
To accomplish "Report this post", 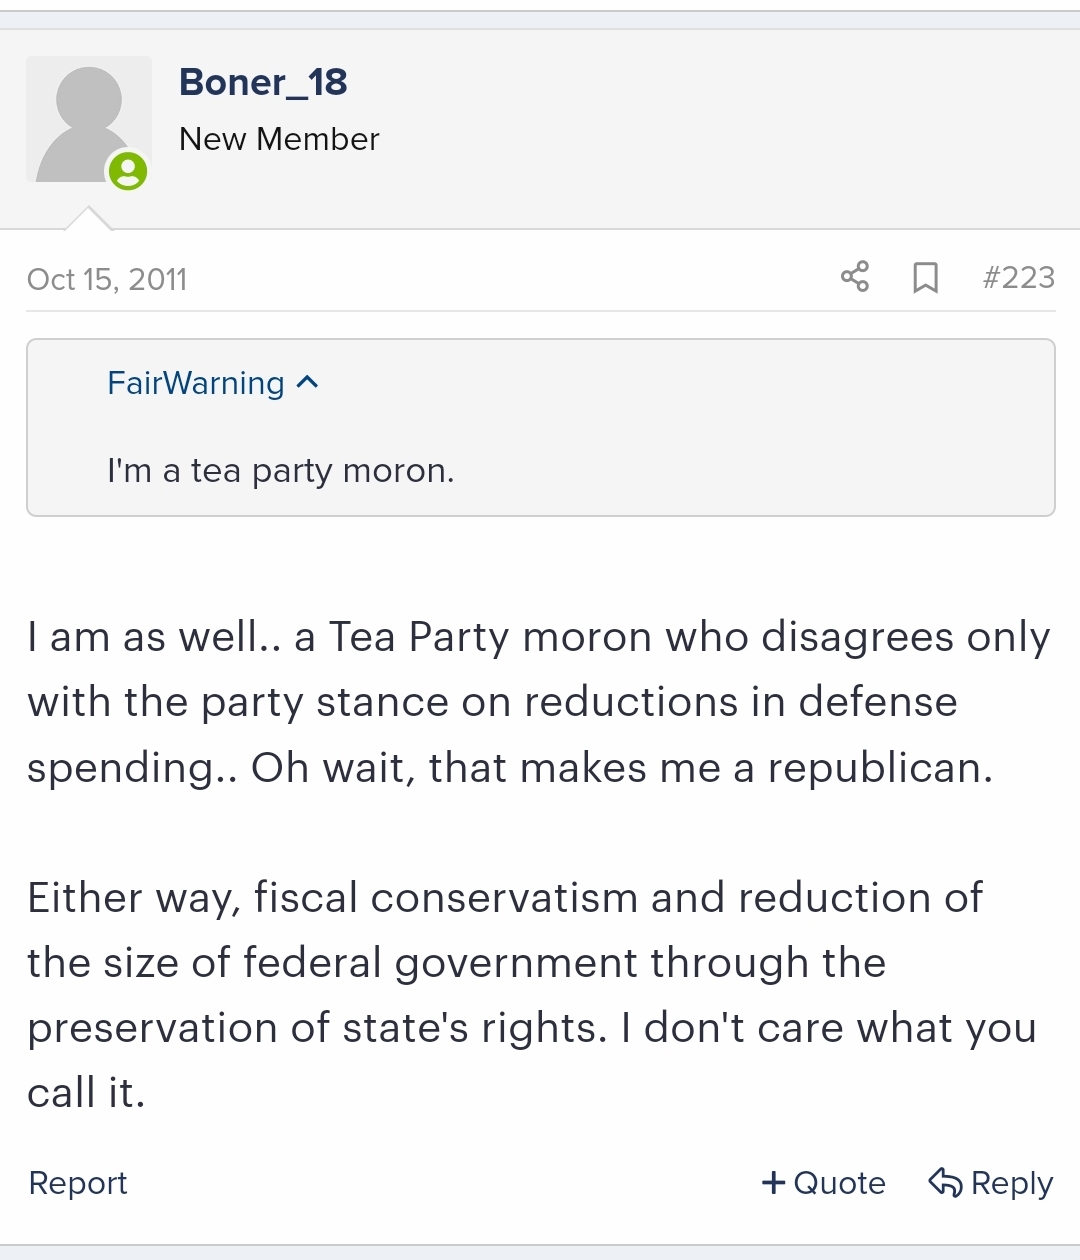I will (78, 1183).
